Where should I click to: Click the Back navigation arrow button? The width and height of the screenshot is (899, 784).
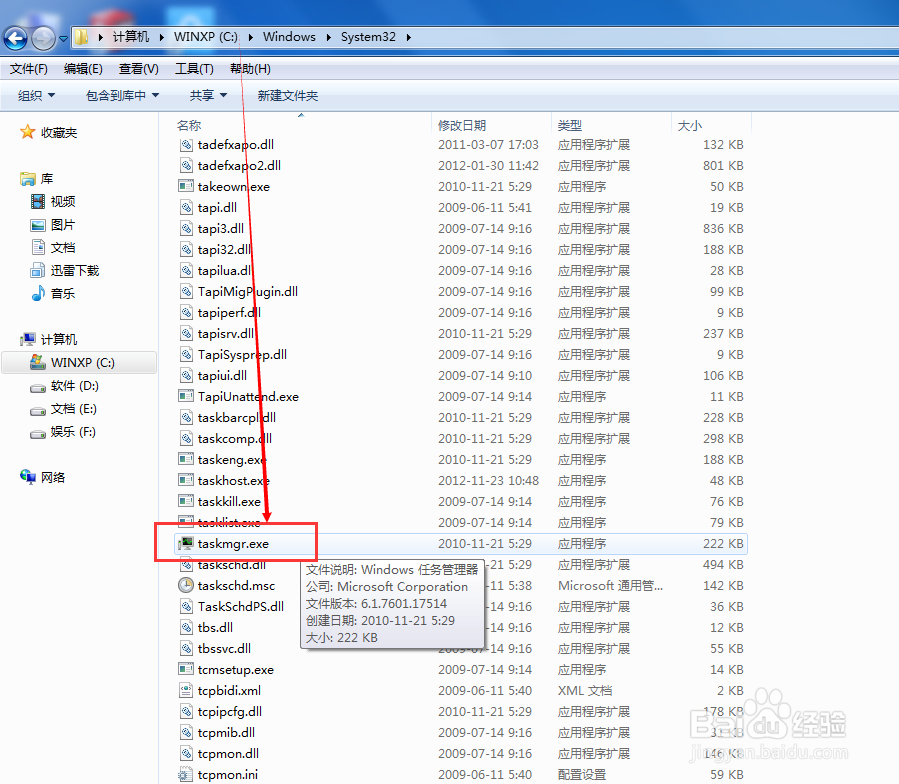click(15, 38)
